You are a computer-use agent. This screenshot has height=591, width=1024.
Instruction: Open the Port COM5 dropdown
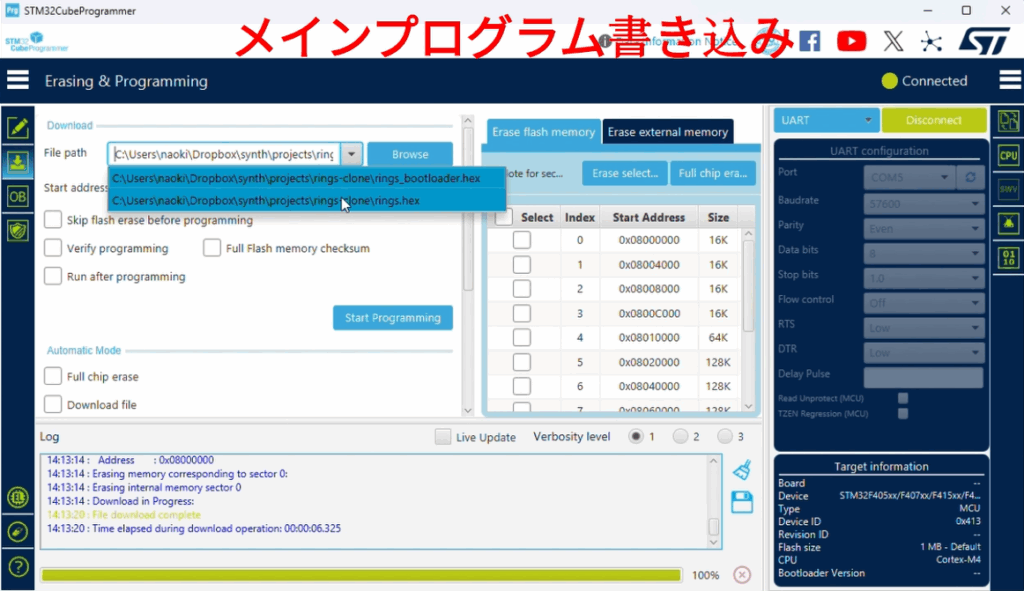tap(909, 177)
